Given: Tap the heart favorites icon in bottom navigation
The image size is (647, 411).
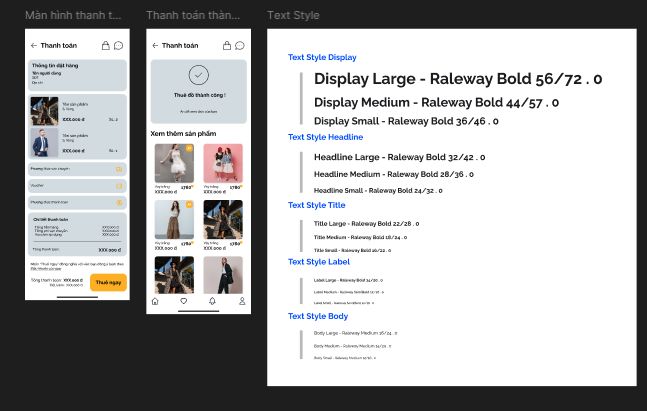Looking at the screenshot, I should click(184, 301).
